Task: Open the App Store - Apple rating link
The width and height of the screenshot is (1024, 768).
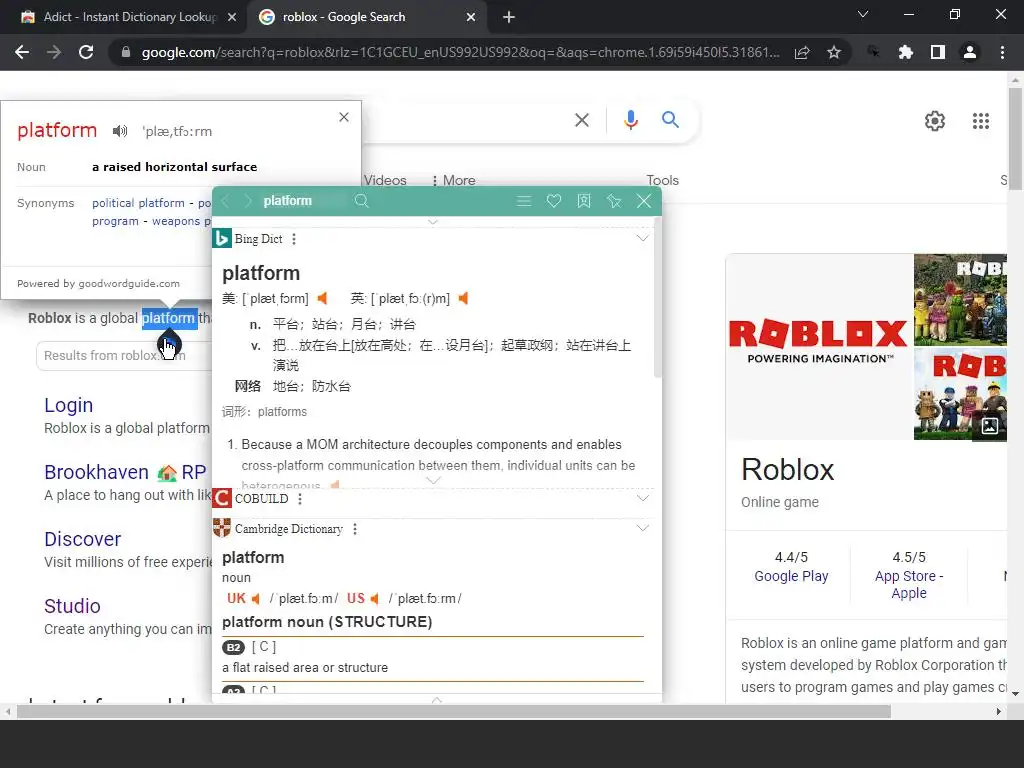Action: (x=909, y=584)
